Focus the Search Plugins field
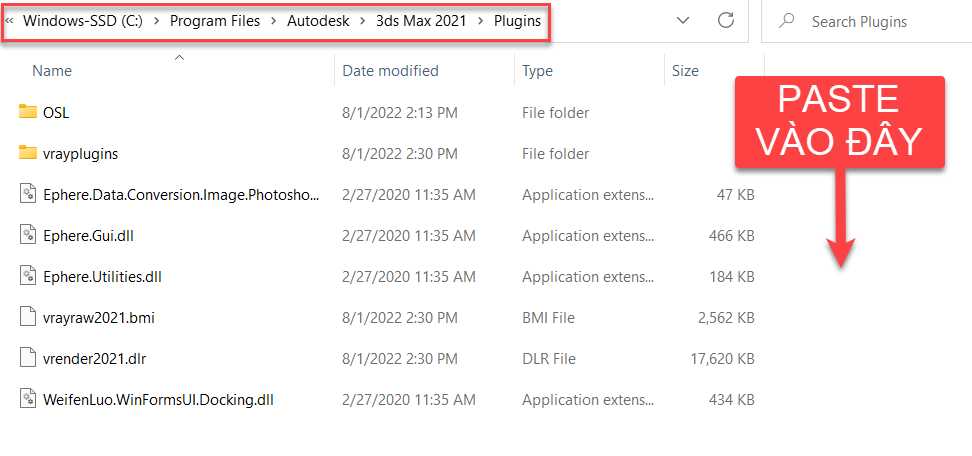Screen dimensions: 972x456 click(866, 22)
